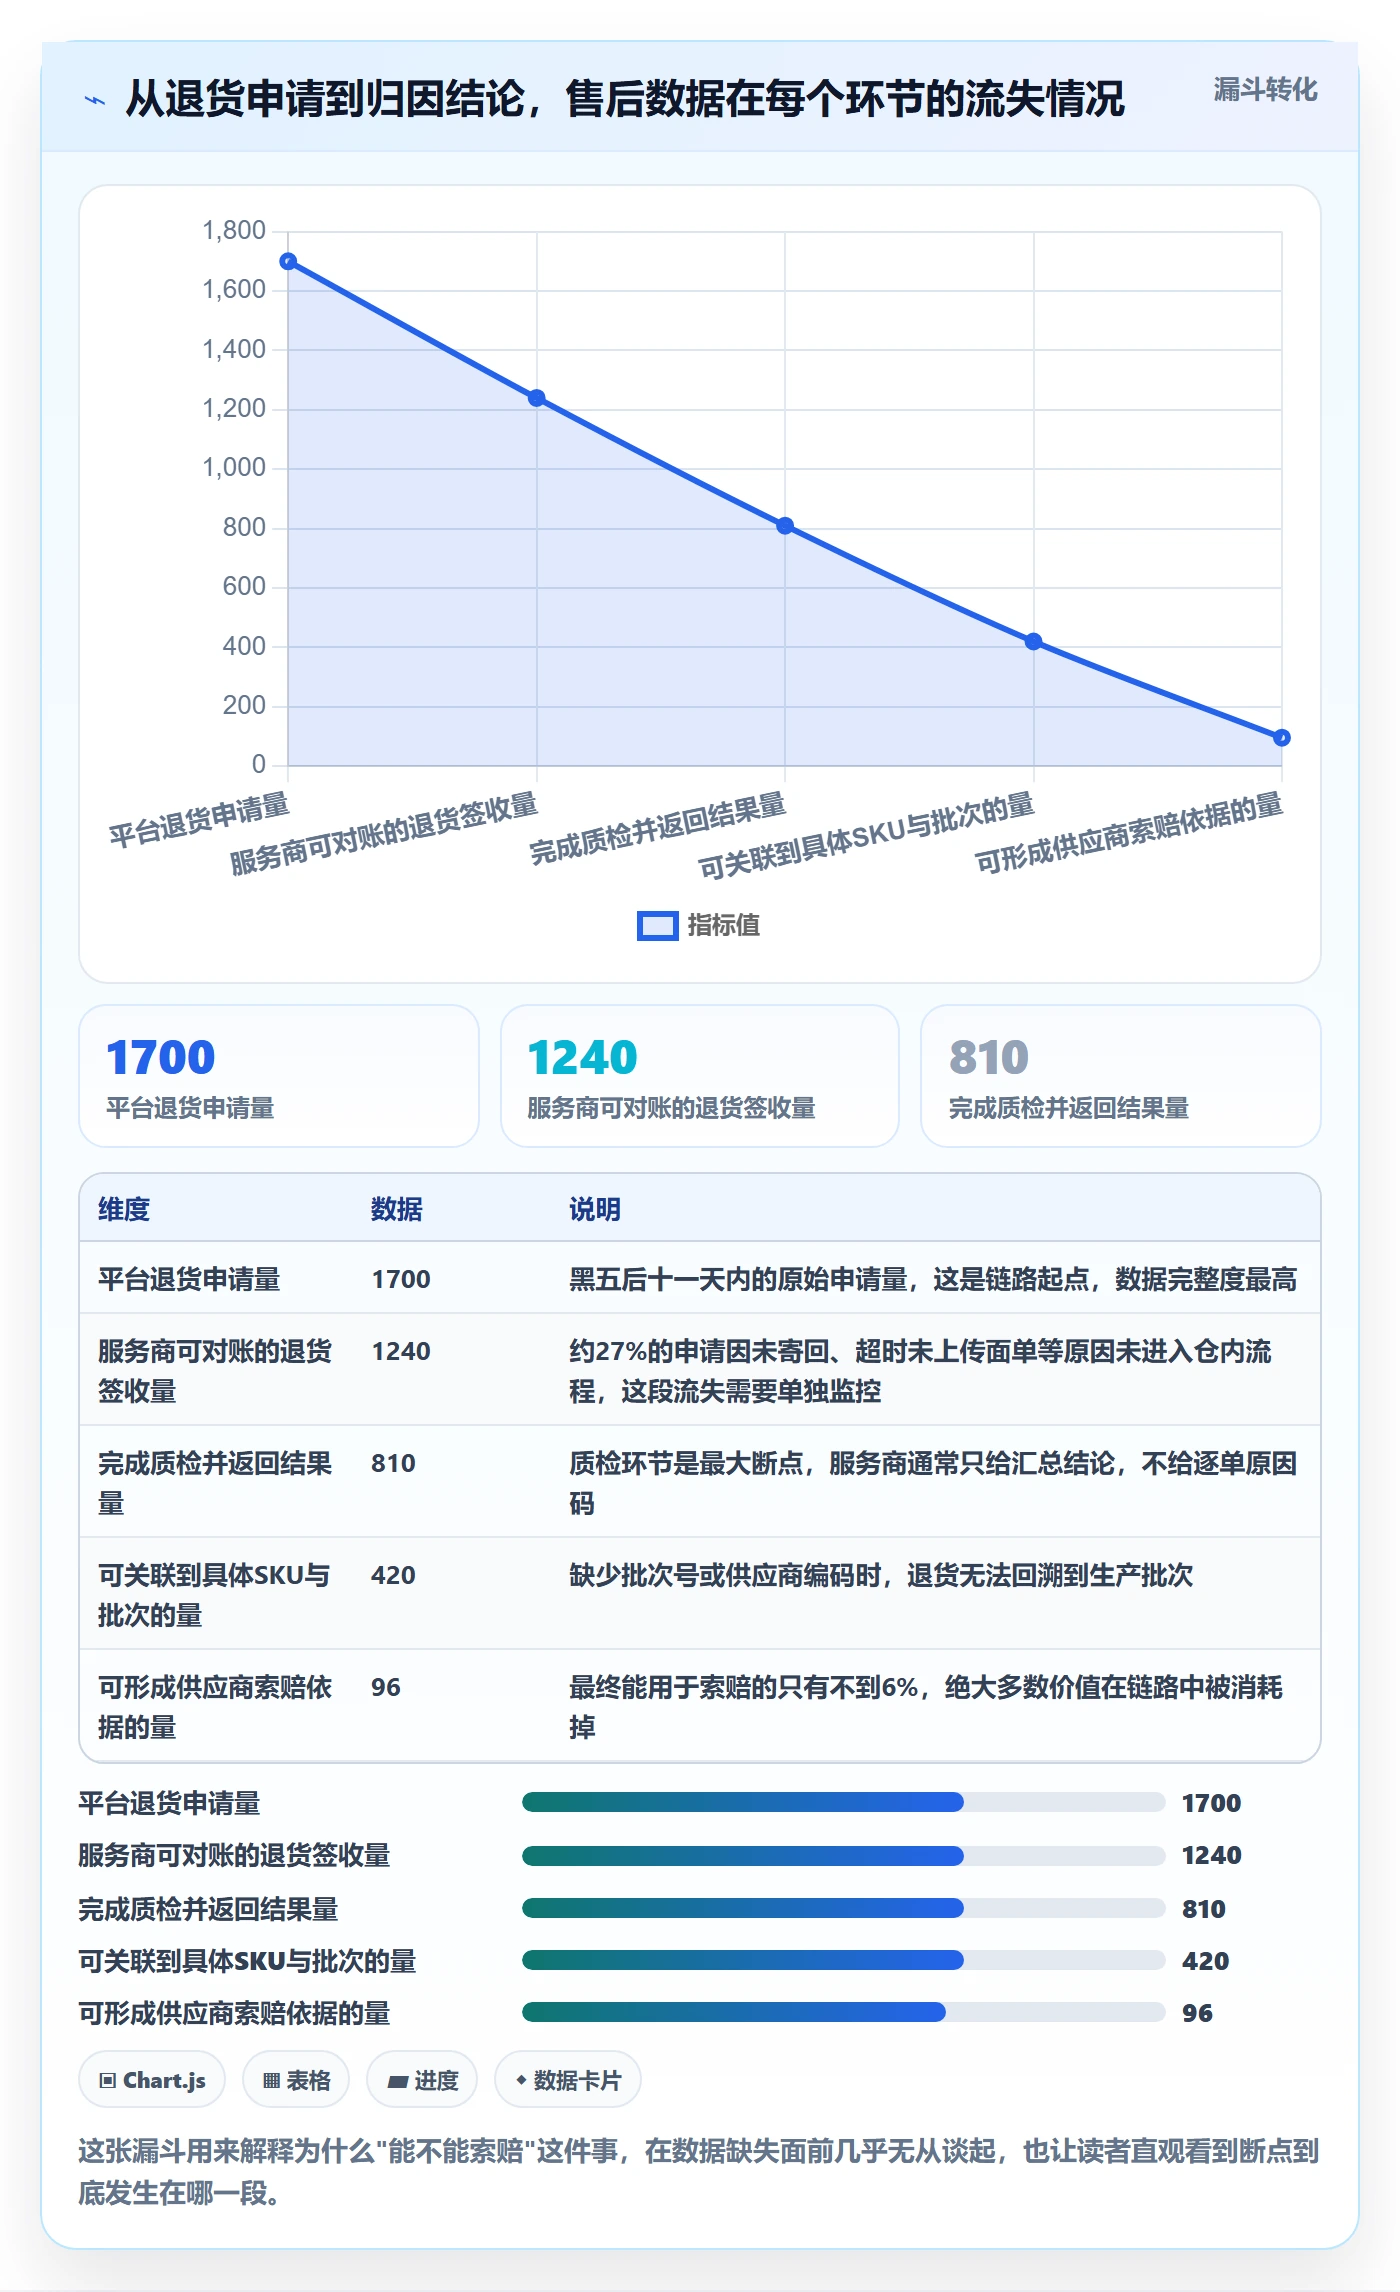Image resolution: width=1400 pixels, height=2292 pixels.
Task: Click the last chart point 可形成供应商索赔依据的量
Action: pos(1282,738)
